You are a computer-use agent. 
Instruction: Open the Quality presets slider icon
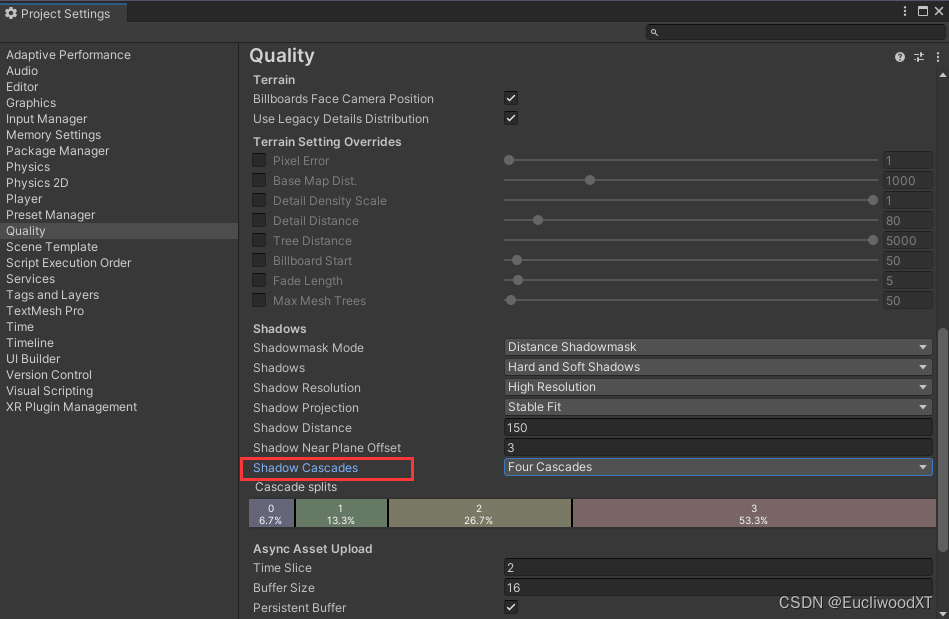click(x=919, y=57)
